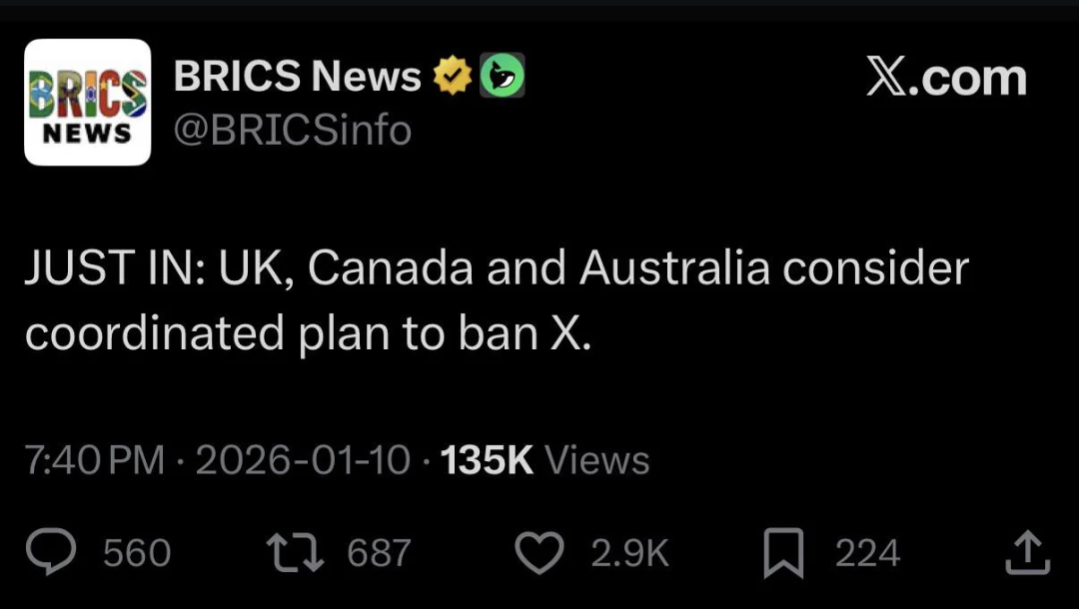The image size is (1079, 609).
Task: Open the @BRICSinfo handle link
Action: click(292, 130)
